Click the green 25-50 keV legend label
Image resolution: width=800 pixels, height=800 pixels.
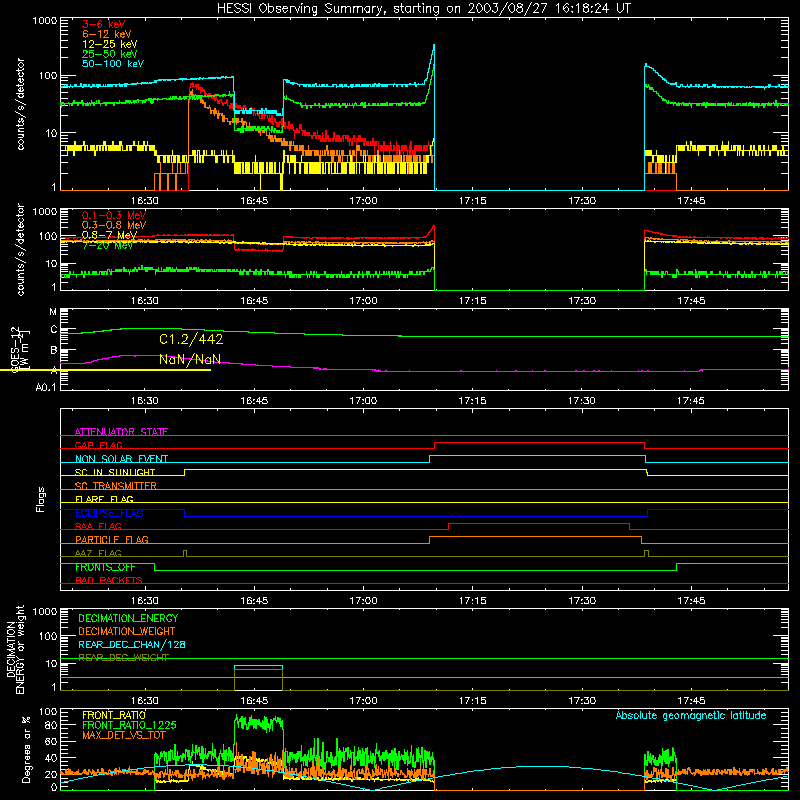click(x=110, y=54)
